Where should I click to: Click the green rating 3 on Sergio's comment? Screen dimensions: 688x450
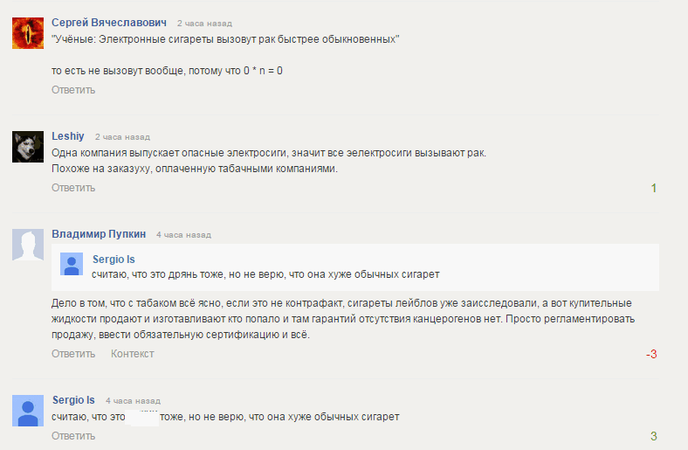654,436
